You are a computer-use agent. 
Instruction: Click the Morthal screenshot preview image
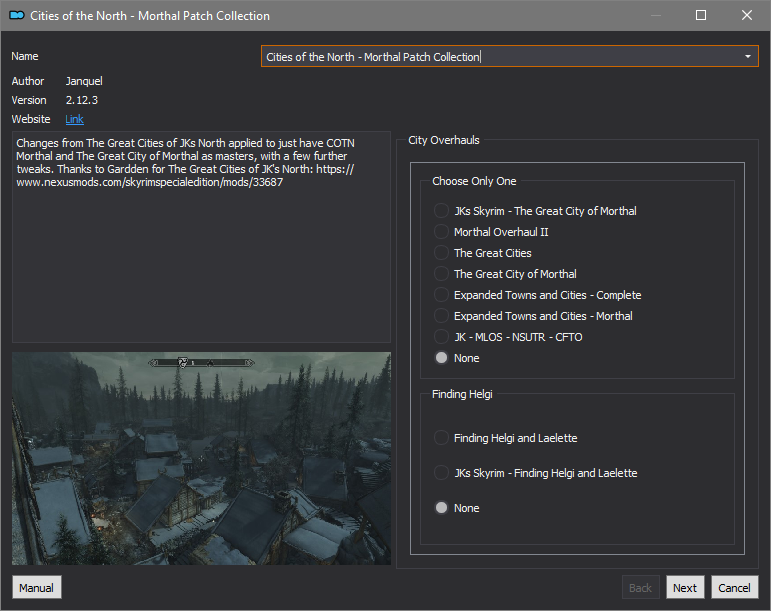[202, 458]
